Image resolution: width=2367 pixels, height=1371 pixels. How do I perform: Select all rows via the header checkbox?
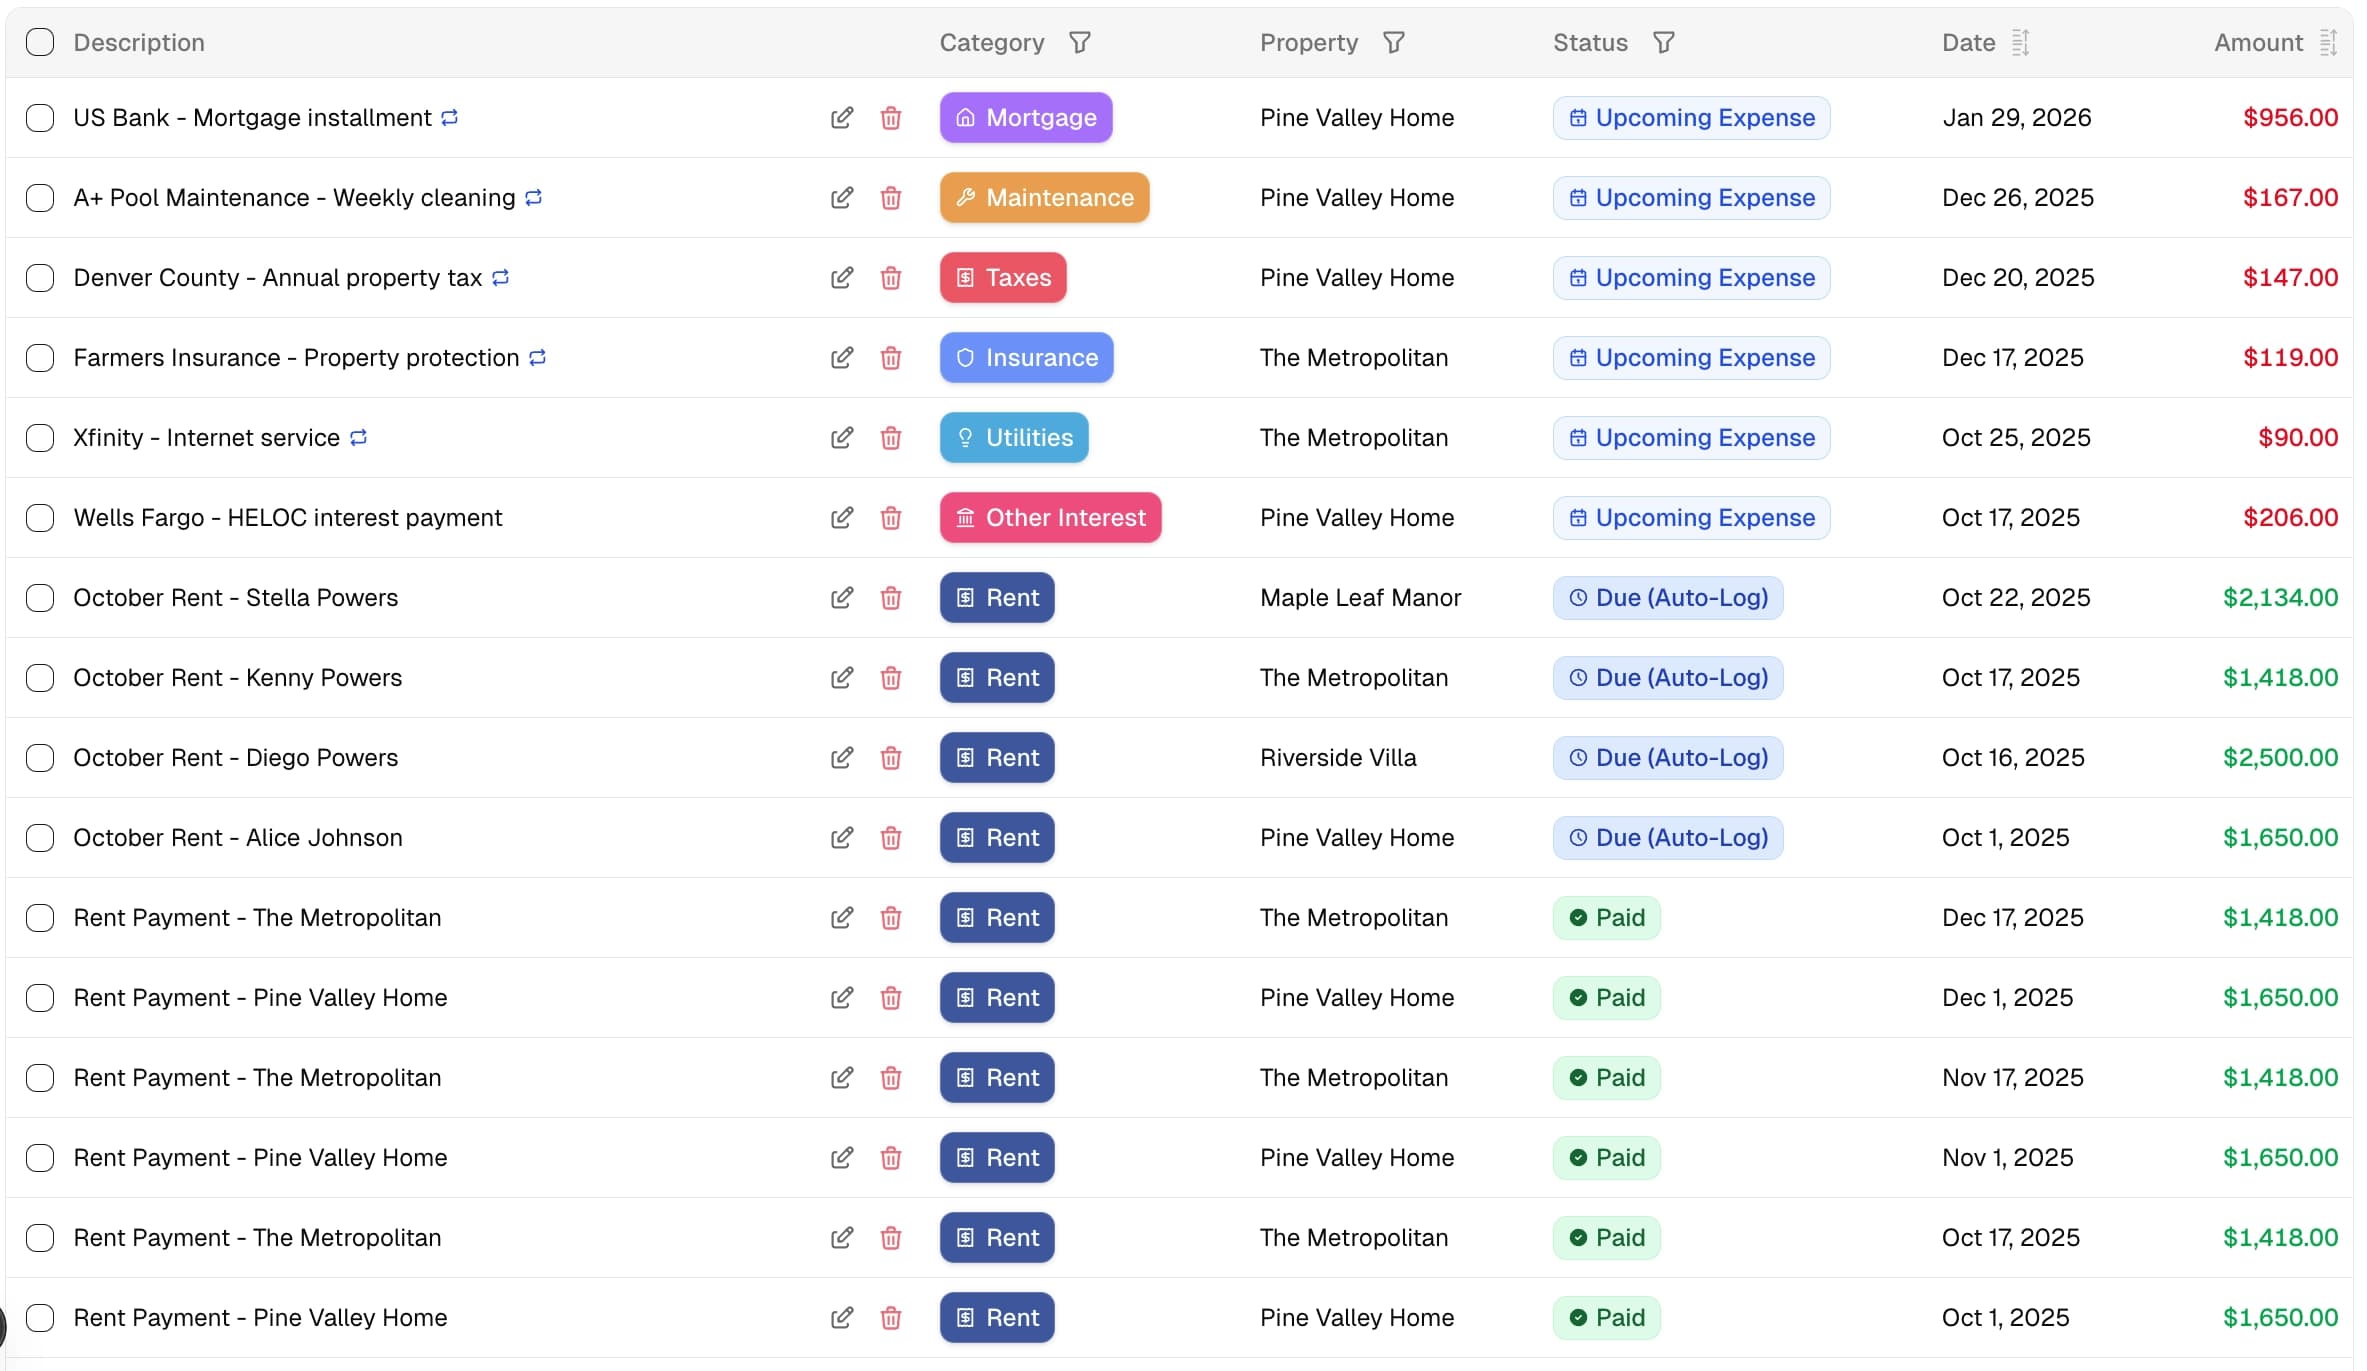point(40,42)
